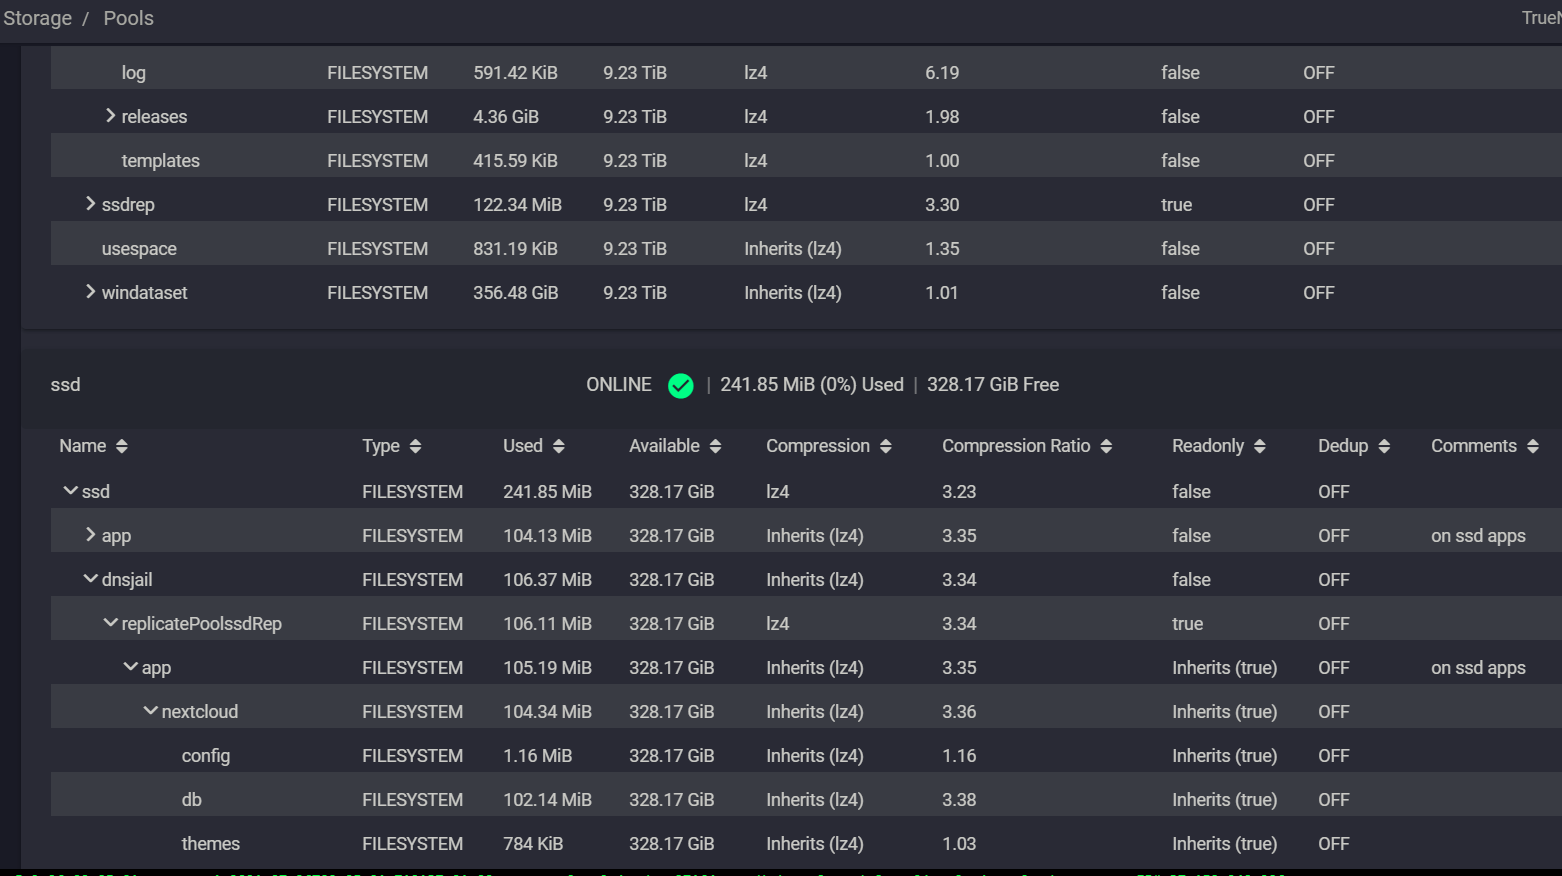Click the 356.48 GiB used value for windataset
The height and width of the screenshot is (876, 1562).
point(516,293)
